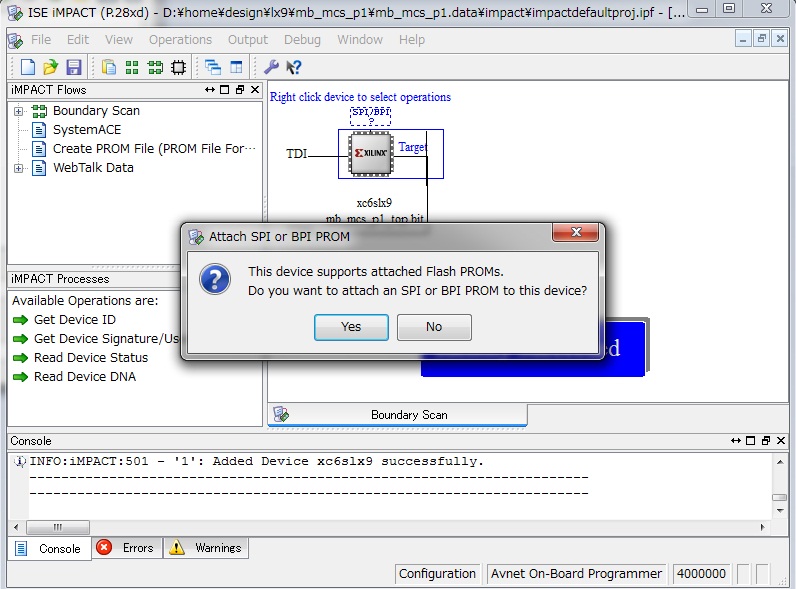Close the iMPACT Flows panel

[x=255, y=90]
